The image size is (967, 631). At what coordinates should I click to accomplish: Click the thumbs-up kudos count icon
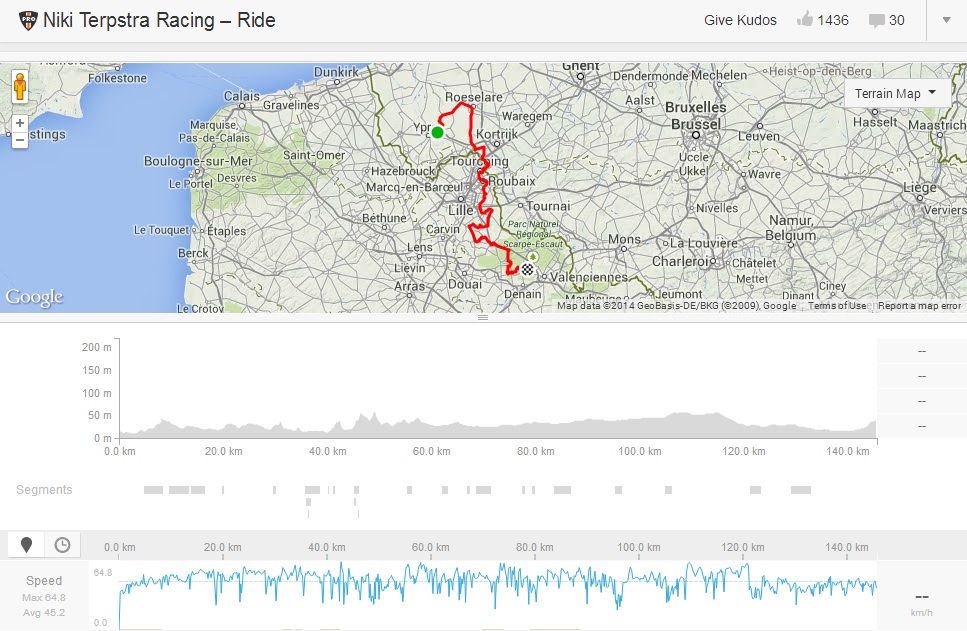pos(804,20)
